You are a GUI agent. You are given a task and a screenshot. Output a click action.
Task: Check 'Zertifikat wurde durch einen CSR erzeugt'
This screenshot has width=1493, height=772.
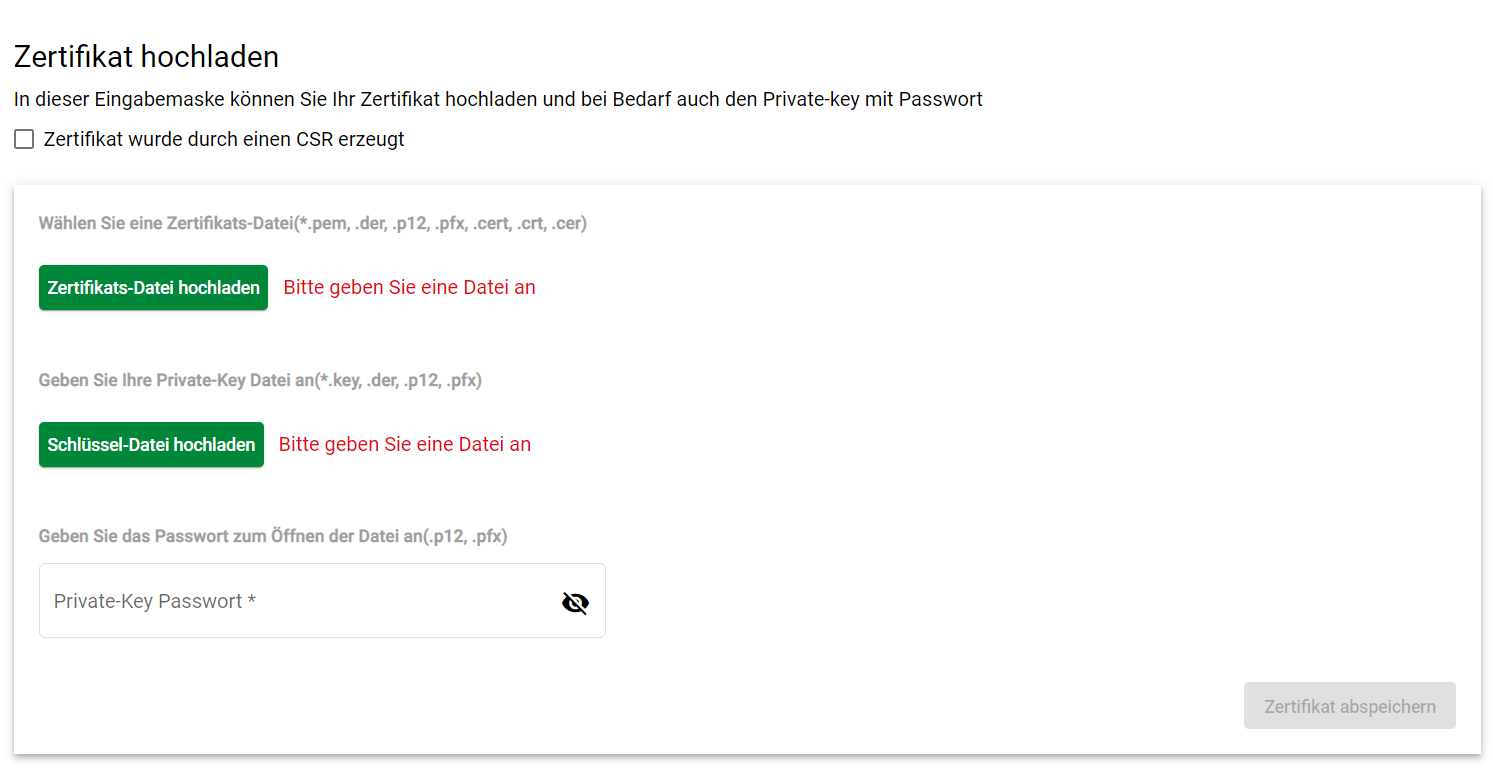24,139
